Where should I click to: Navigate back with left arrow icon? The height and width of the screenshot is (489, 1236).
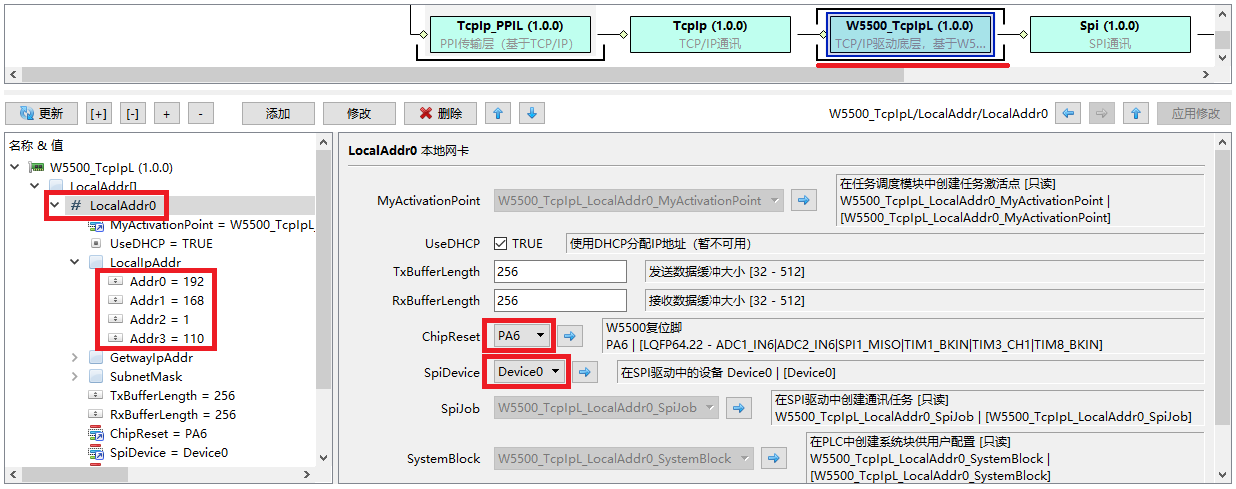[x=1068, y=114]
